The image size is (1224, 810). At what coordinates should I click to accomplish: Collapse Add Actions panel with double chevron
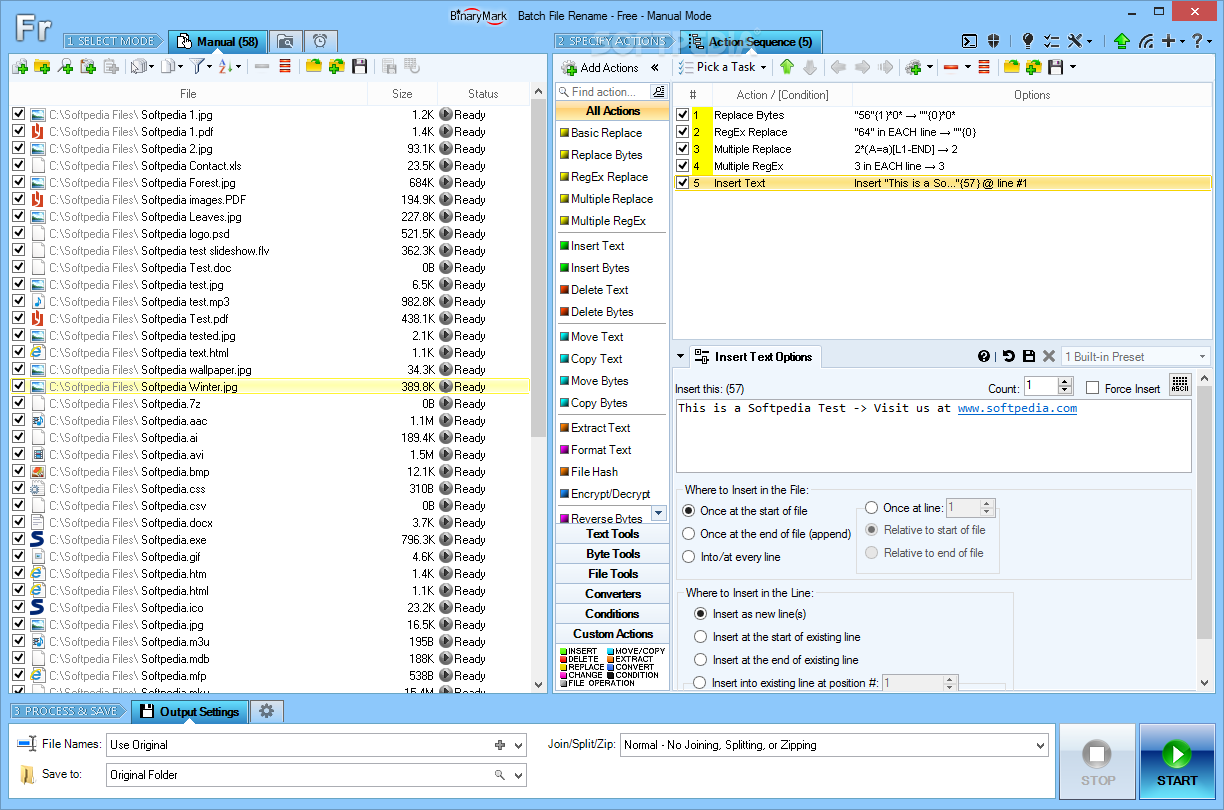[655, 67]
